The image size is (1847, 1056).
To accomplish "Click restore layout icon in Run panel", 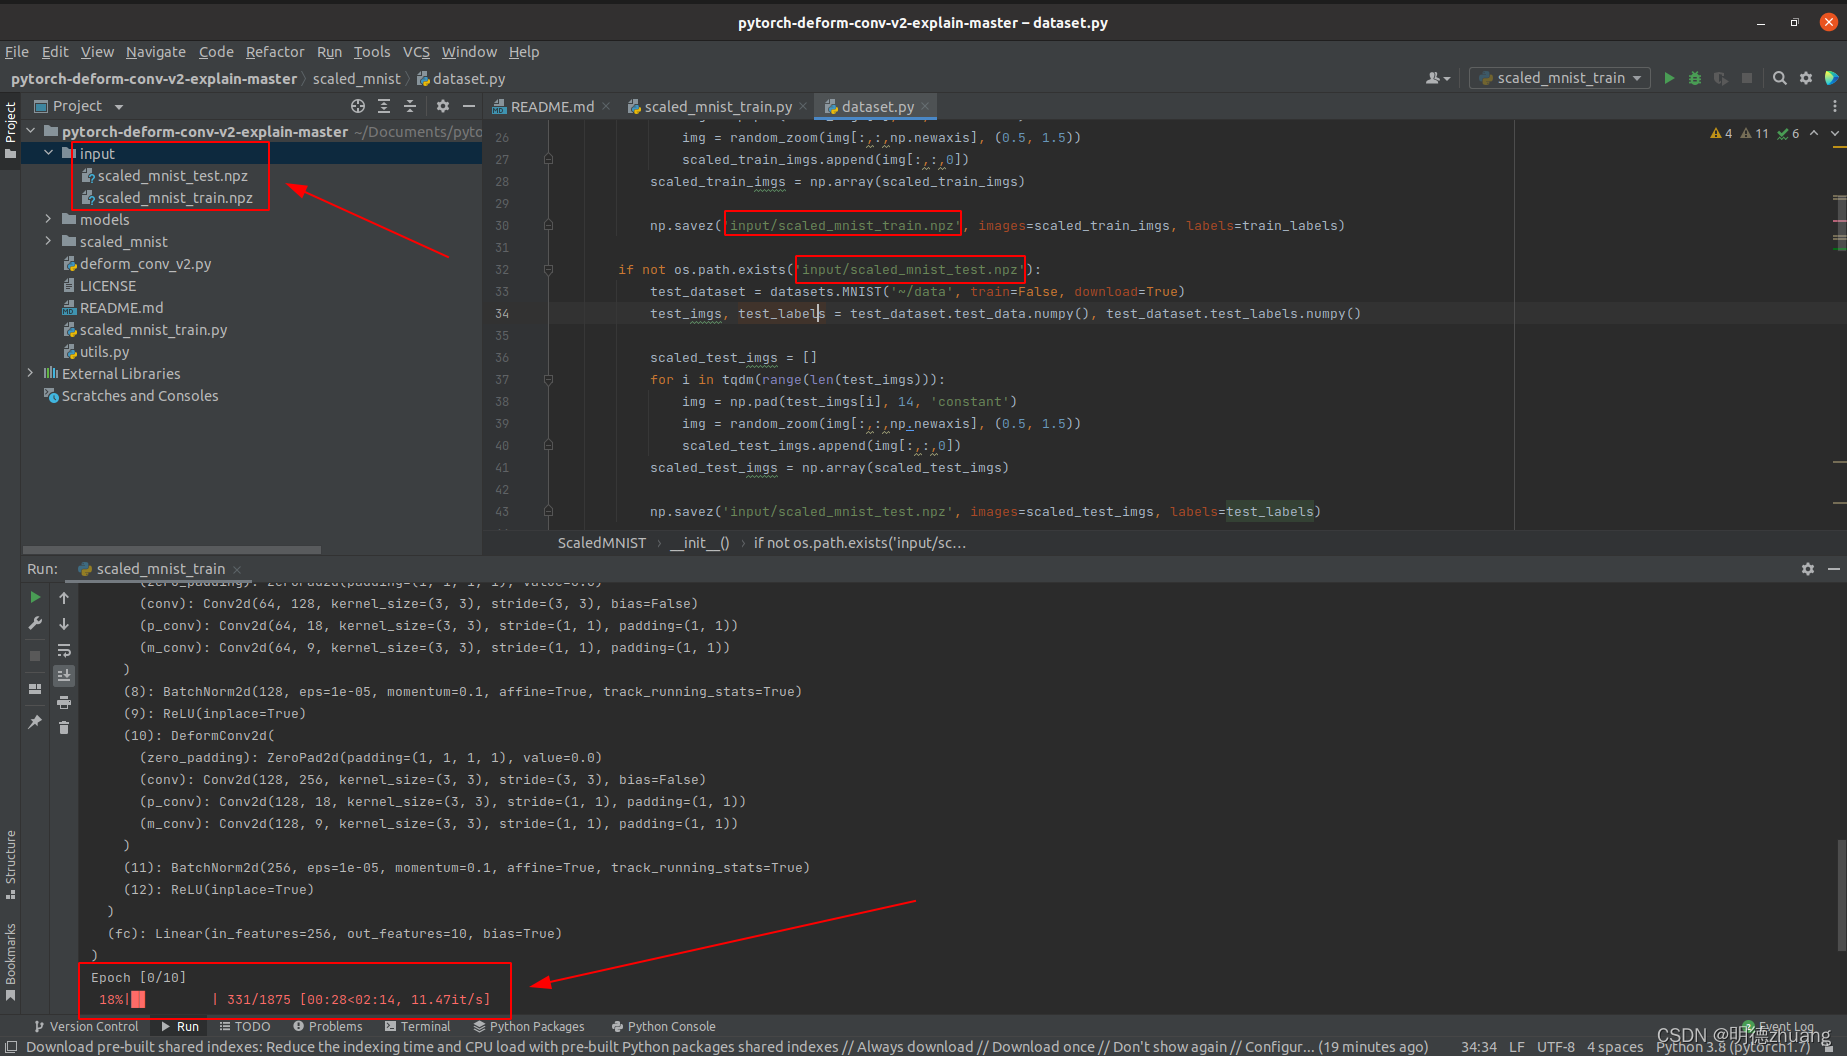I will [35, 689].
